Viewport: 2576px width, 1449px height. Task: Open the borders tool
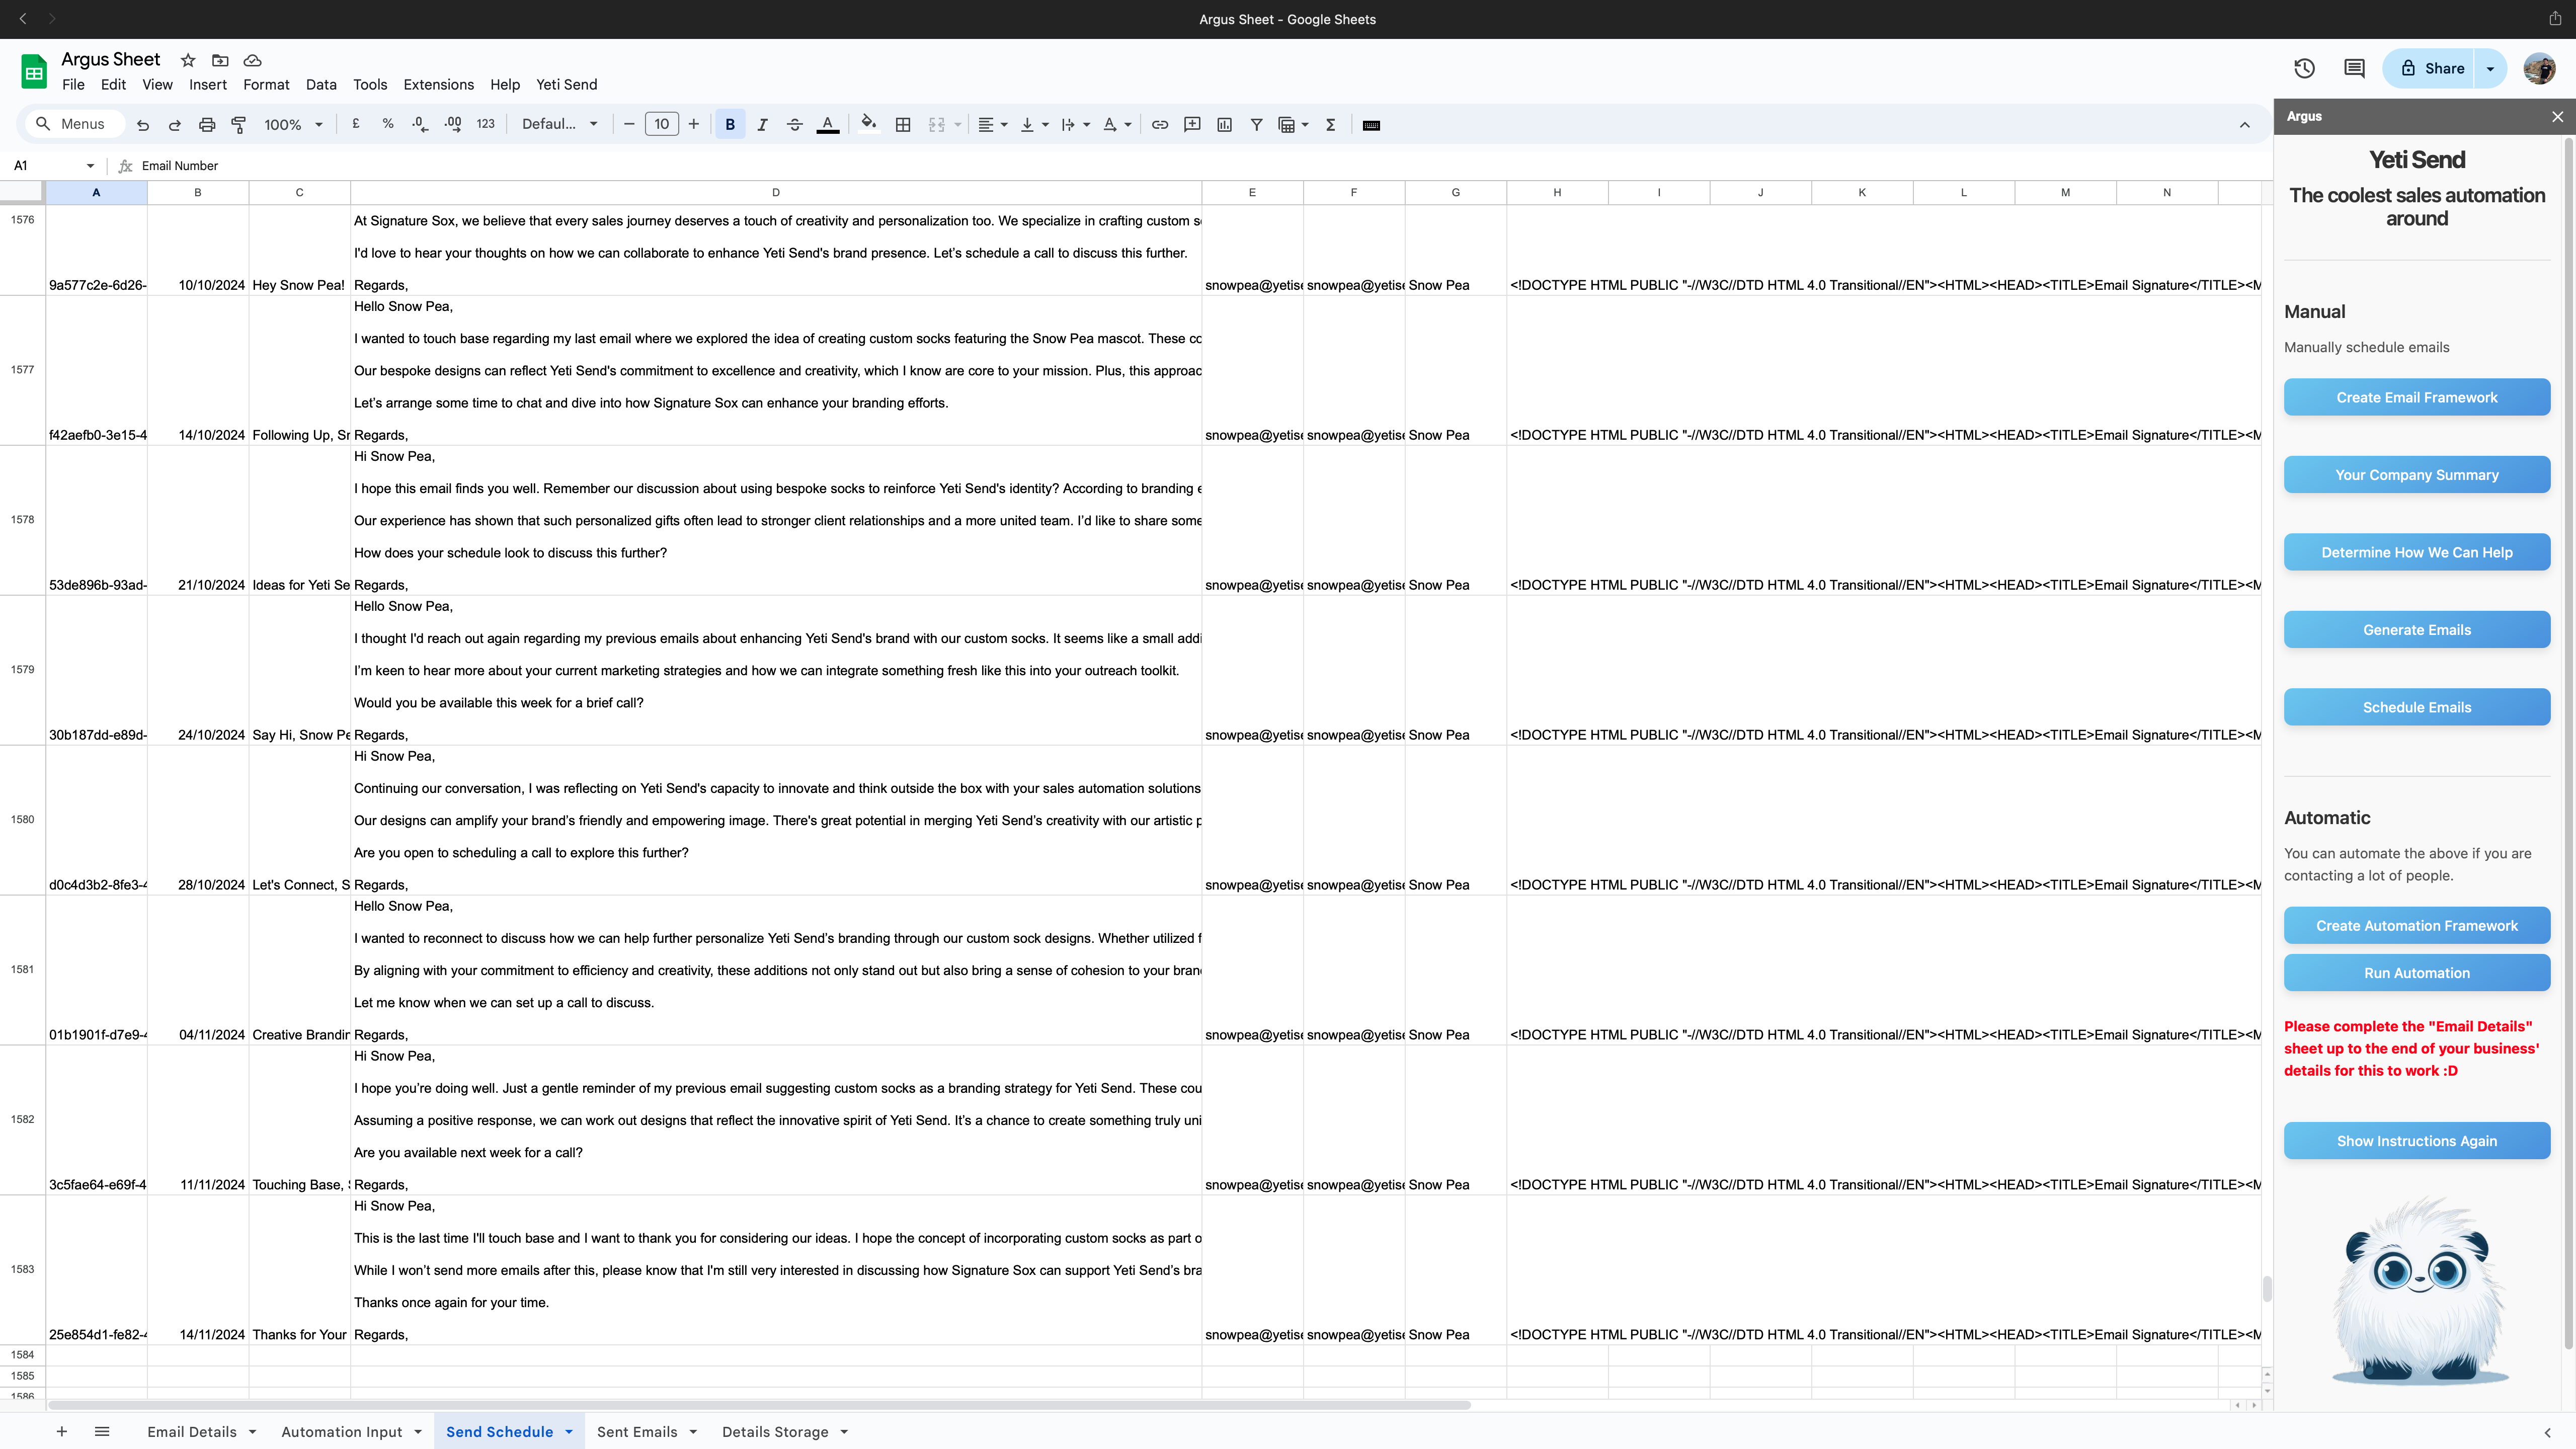(x=903, y=124)
